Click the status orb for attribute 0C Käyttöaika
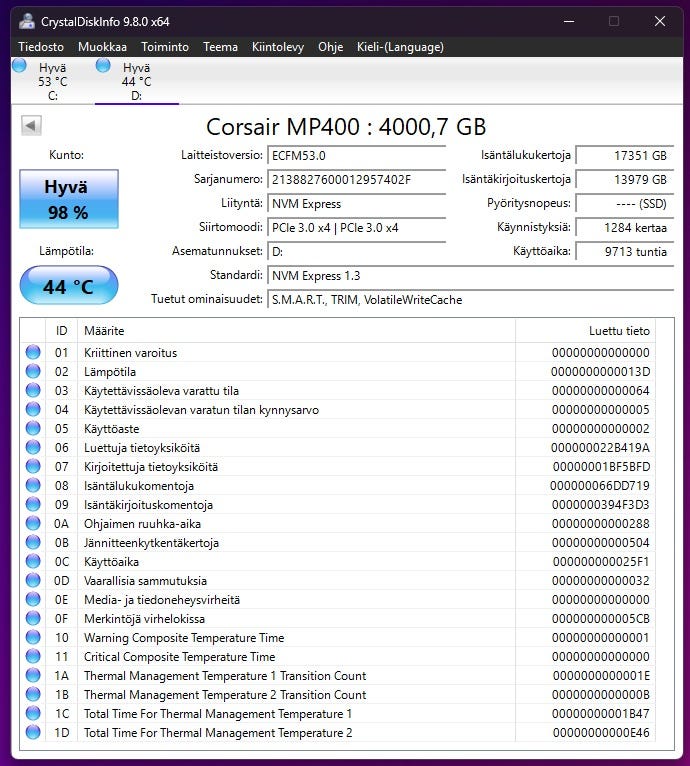The height and width of the screenshot is (766, 690). coord(33,561)
